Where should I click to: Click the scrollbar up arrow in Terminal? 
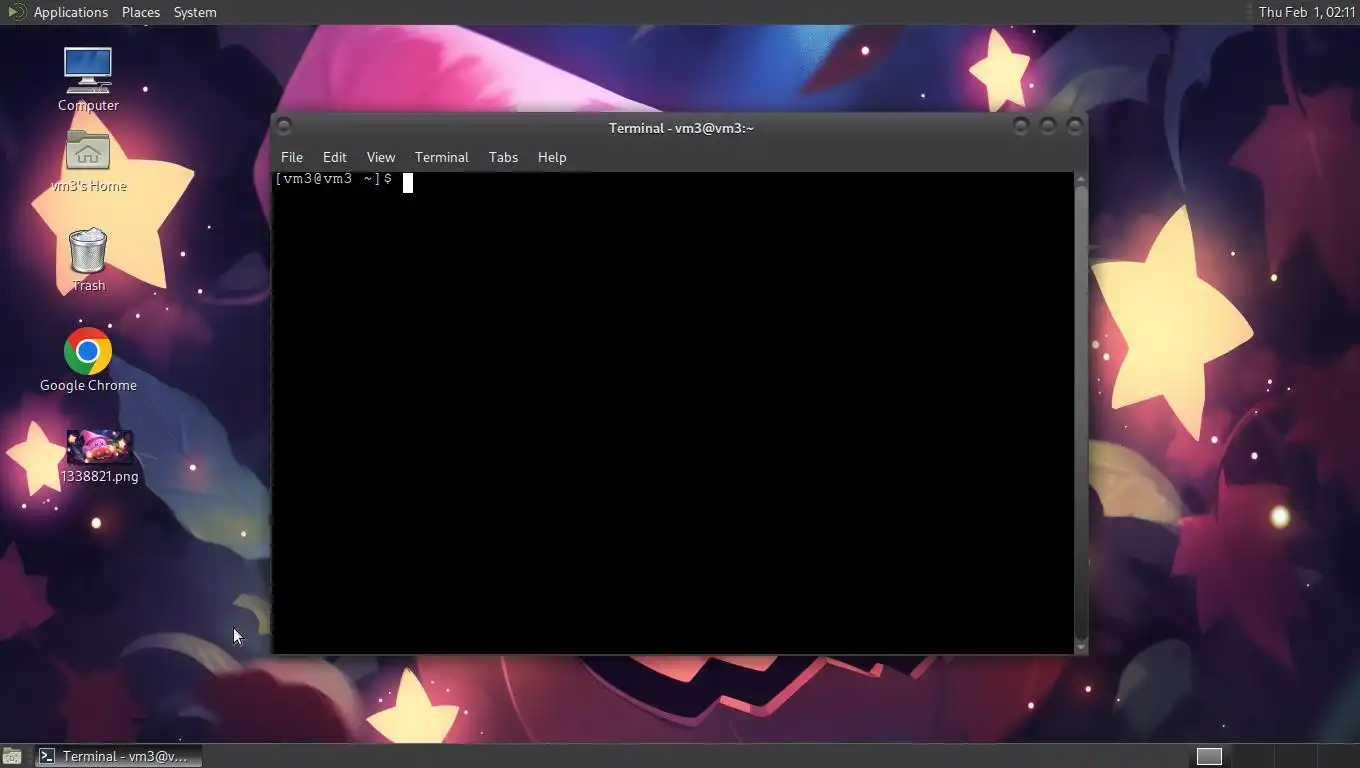(1080, 178)
